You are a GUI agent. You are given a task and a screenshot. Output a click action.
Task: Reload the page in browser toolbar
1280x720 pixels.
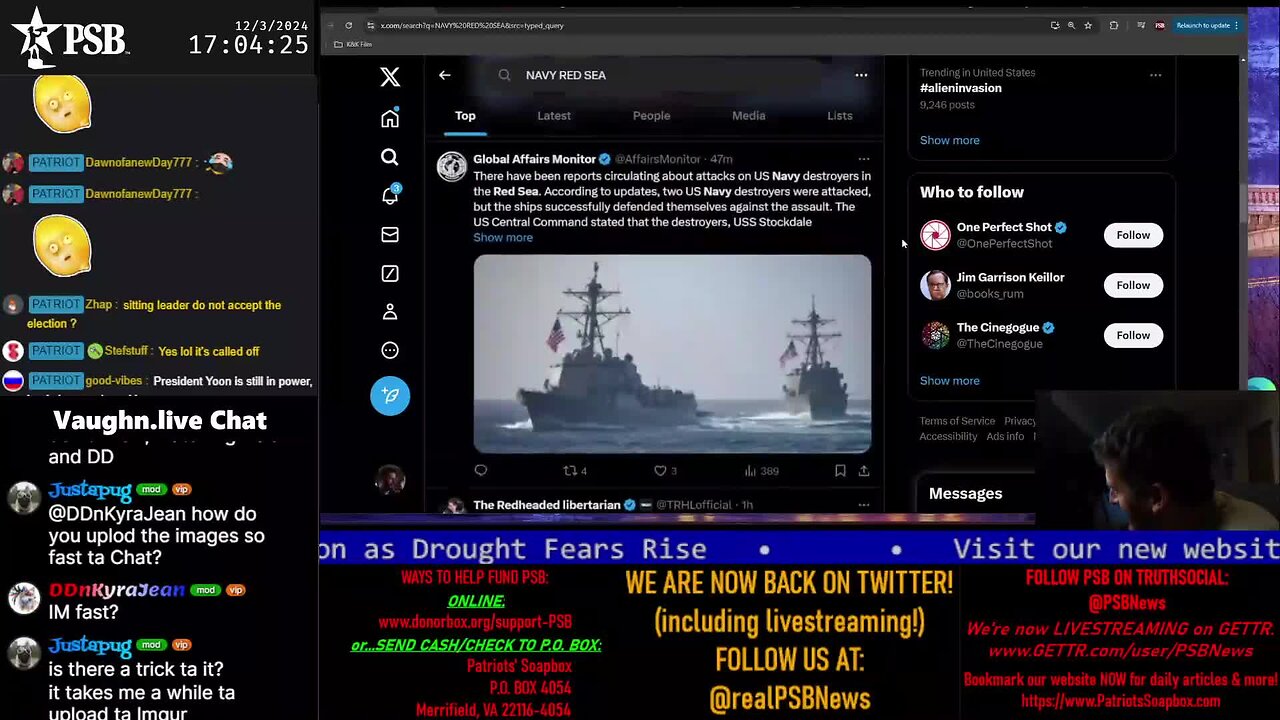pos(348,25)
